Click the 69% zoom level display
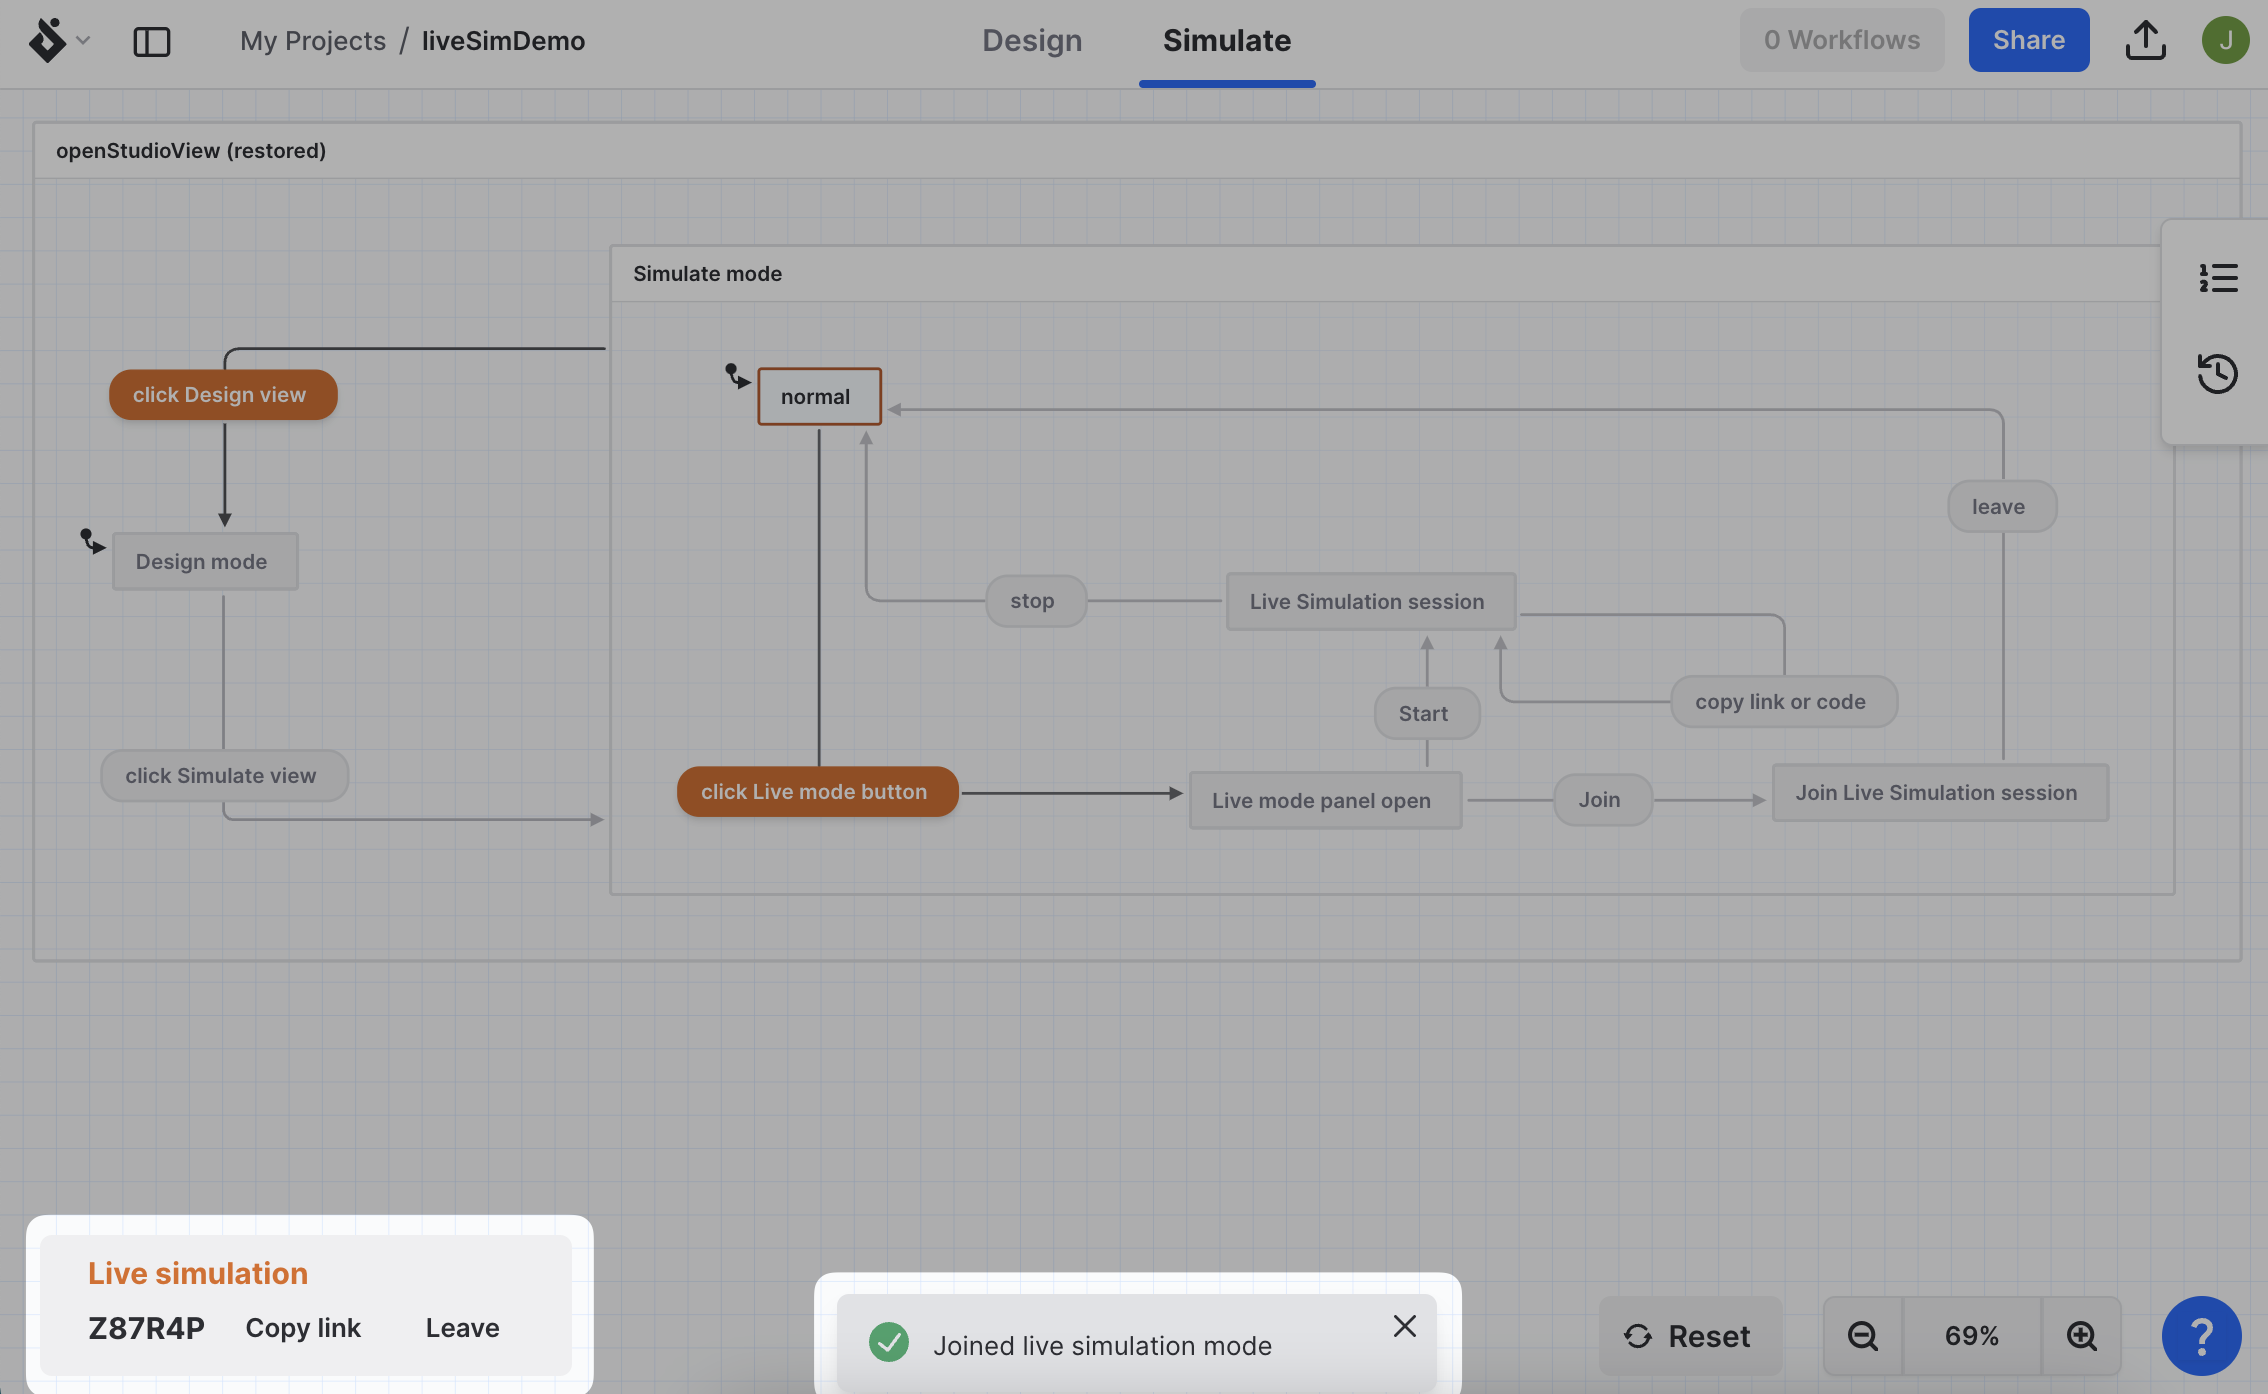This screenshot has height=1394, width=2268. 1972,1334
